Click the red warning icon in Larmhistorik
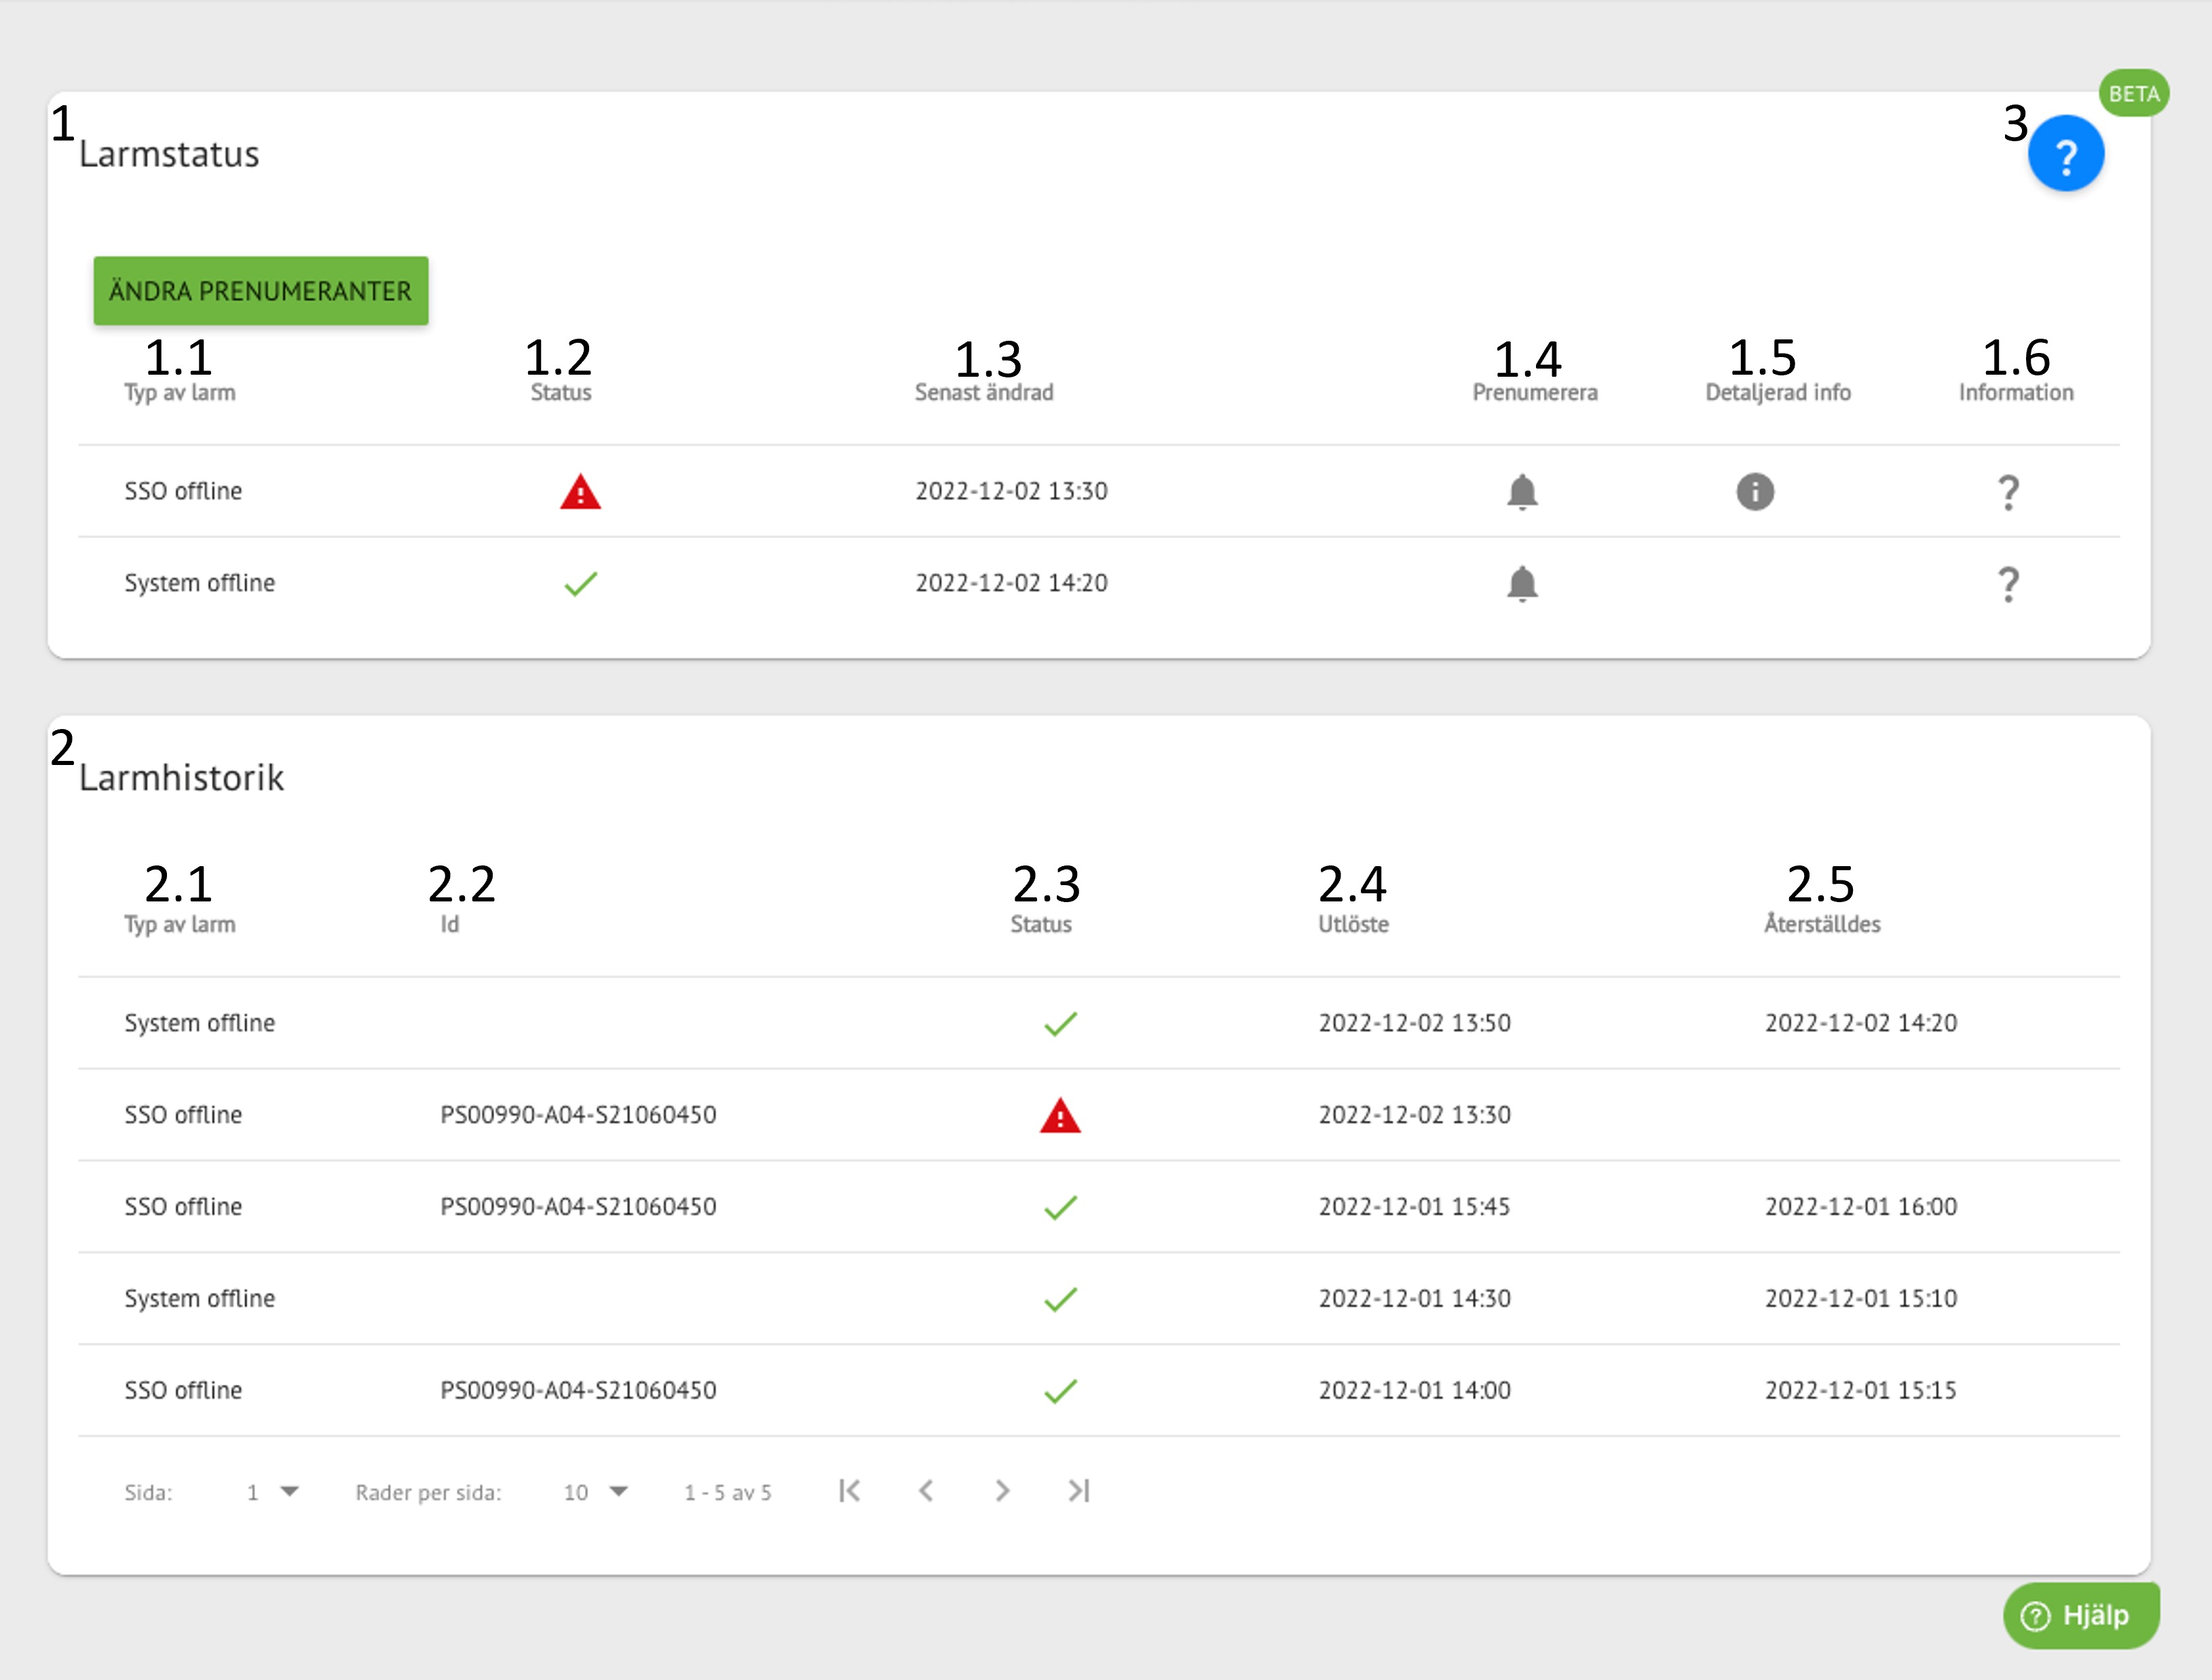The height and width of the screenshot is (1680, 2212). pos(1060,1115)
